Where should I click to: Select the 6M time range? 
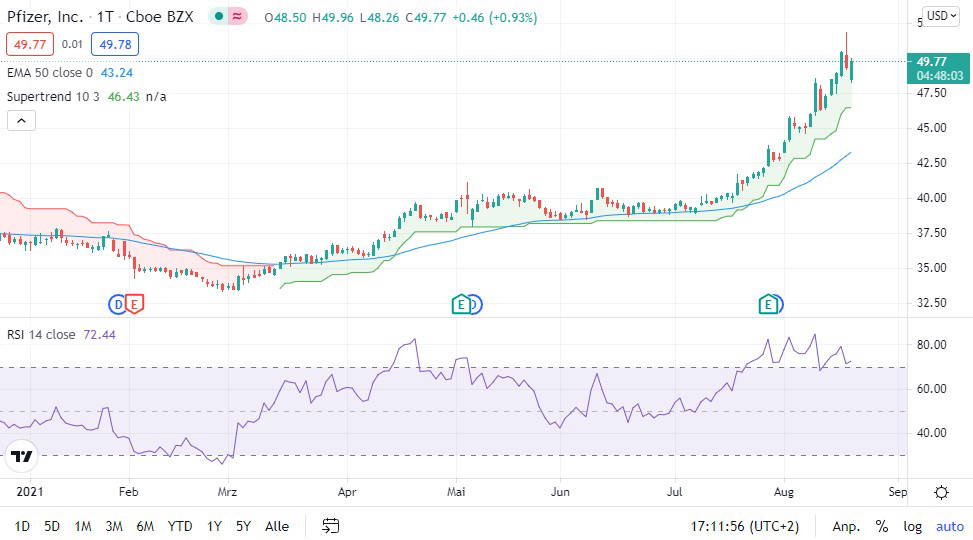[145, 526]
